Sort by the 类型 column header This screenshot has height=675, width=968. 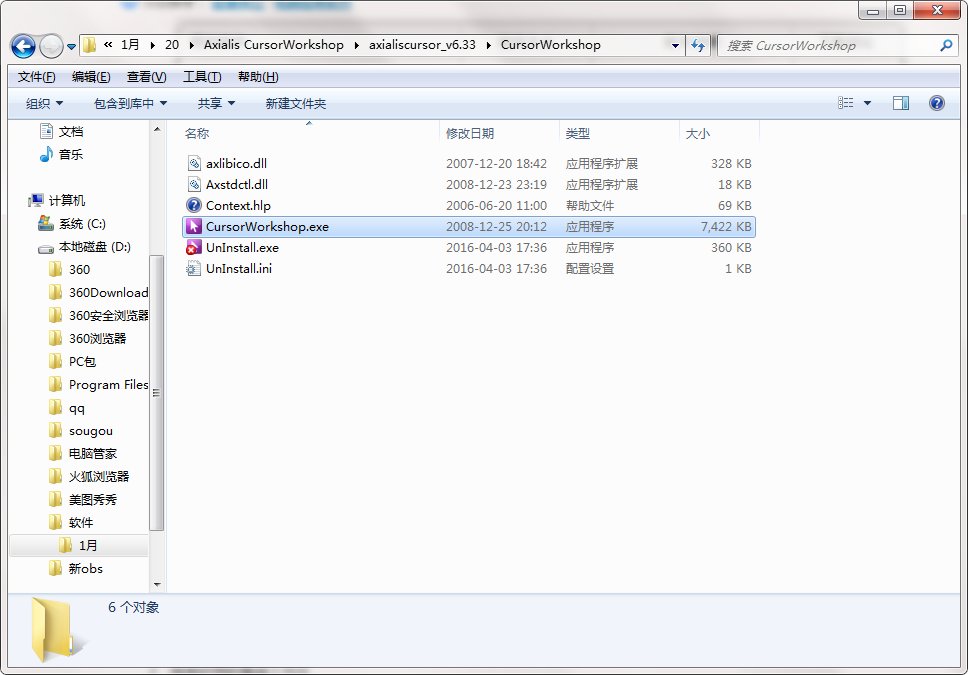tap(578, 133)
